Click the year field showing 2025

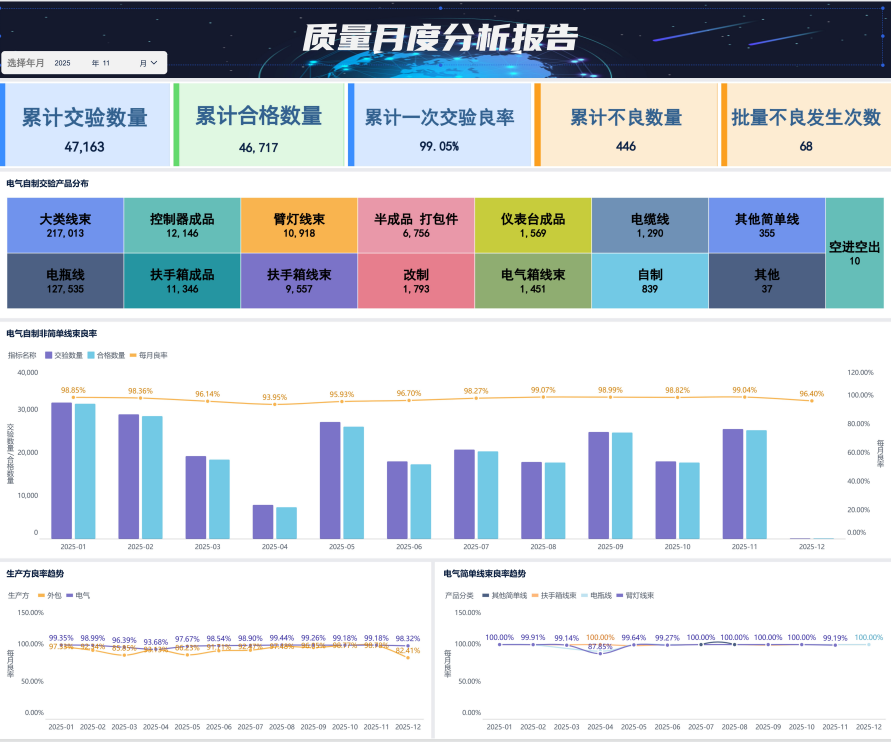pos(63,63)
